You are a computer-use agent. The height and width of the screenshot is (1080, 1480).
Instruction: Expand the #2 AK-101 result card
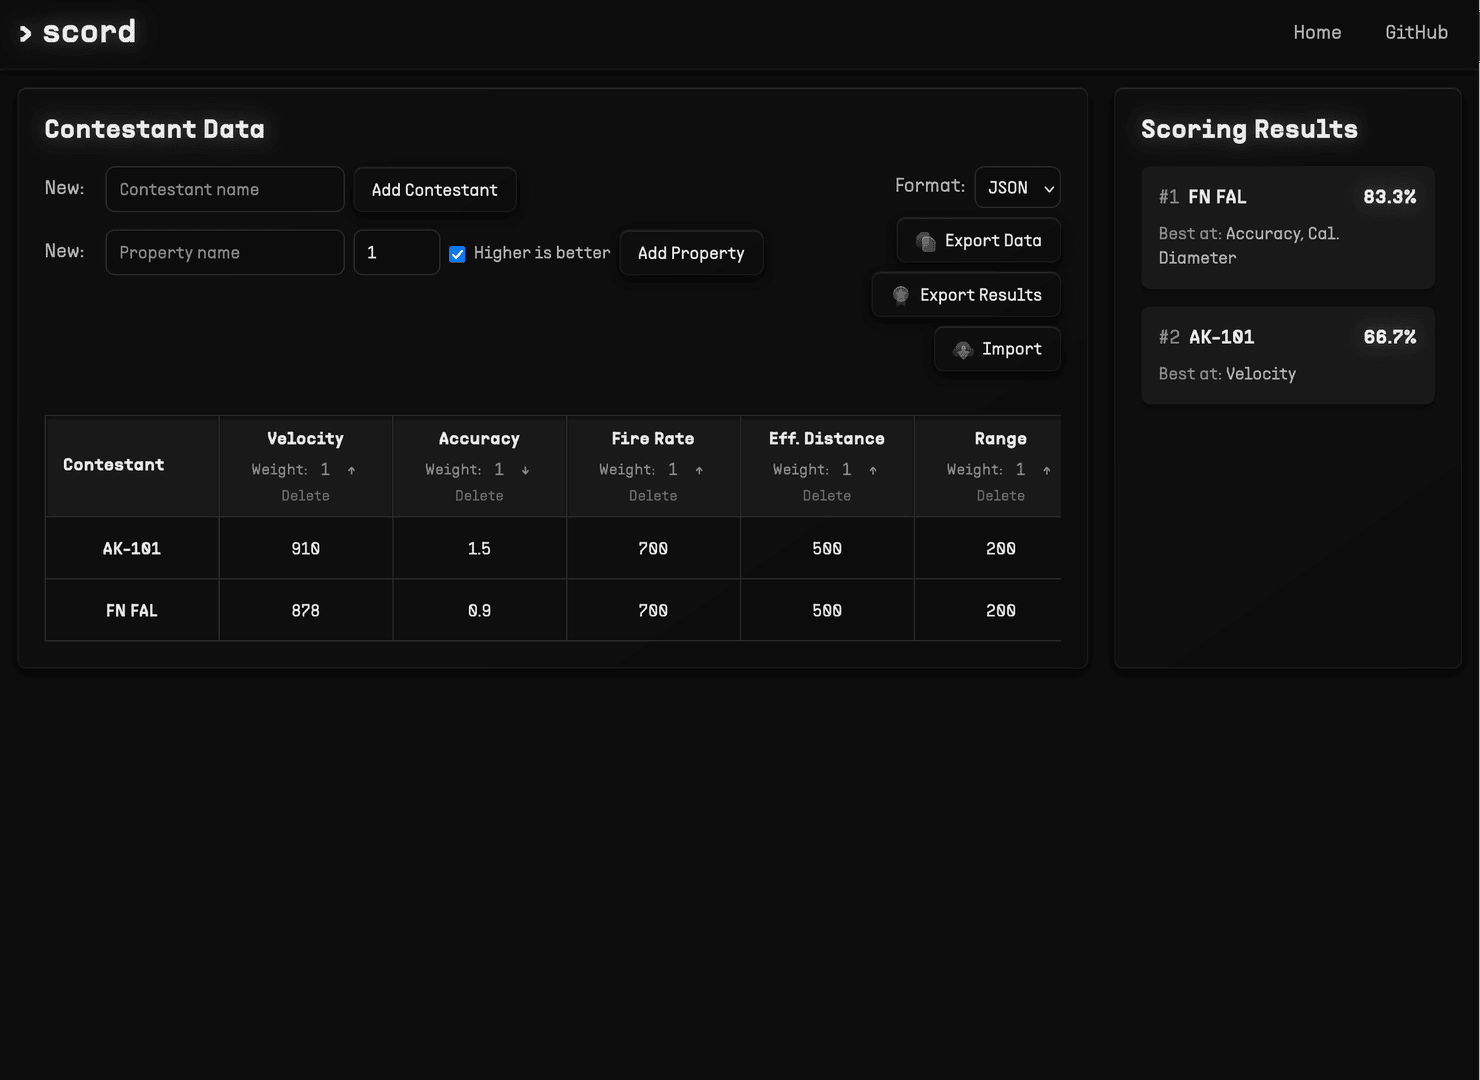point(1287,355)
